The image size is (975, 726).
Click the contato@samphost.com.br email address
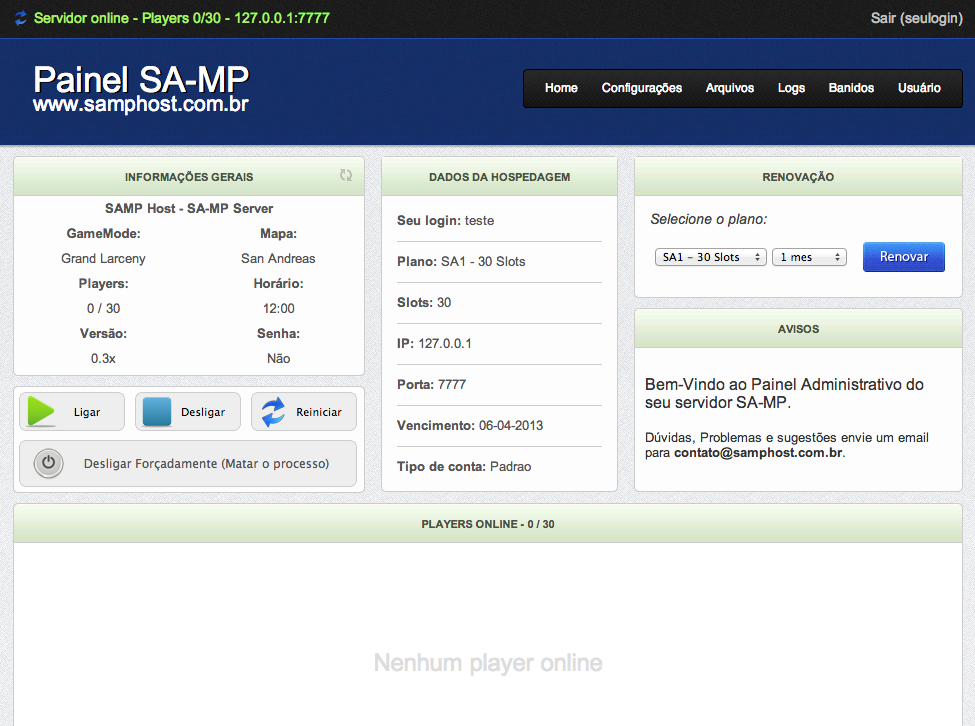pyautogui.click(x=758, y=453)
